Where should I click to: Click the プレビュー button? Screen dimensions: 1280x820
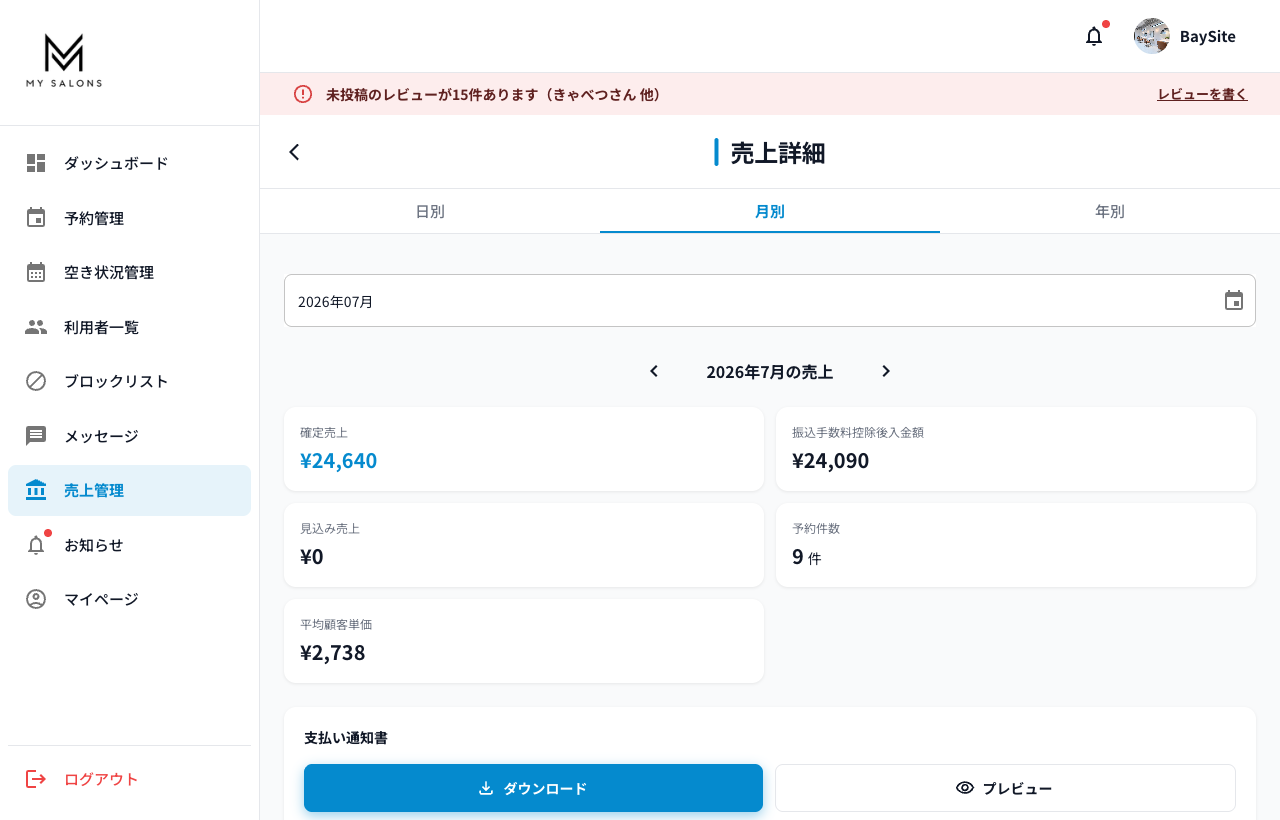coord(1005,788)
